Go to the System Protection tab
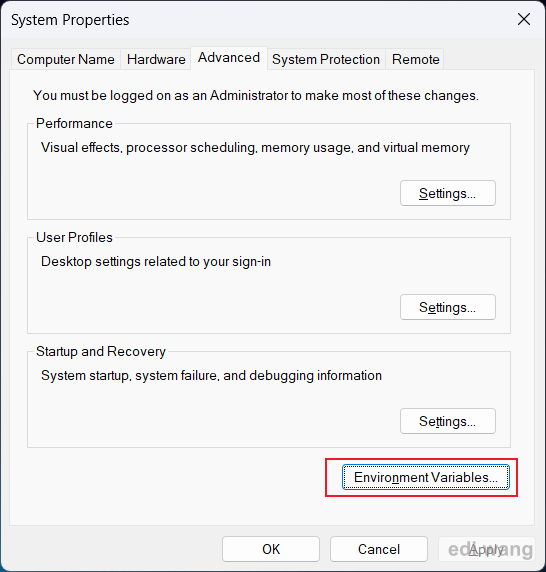Screen dimensions: 546x572 pyautogui.click(x=326, y=59)
